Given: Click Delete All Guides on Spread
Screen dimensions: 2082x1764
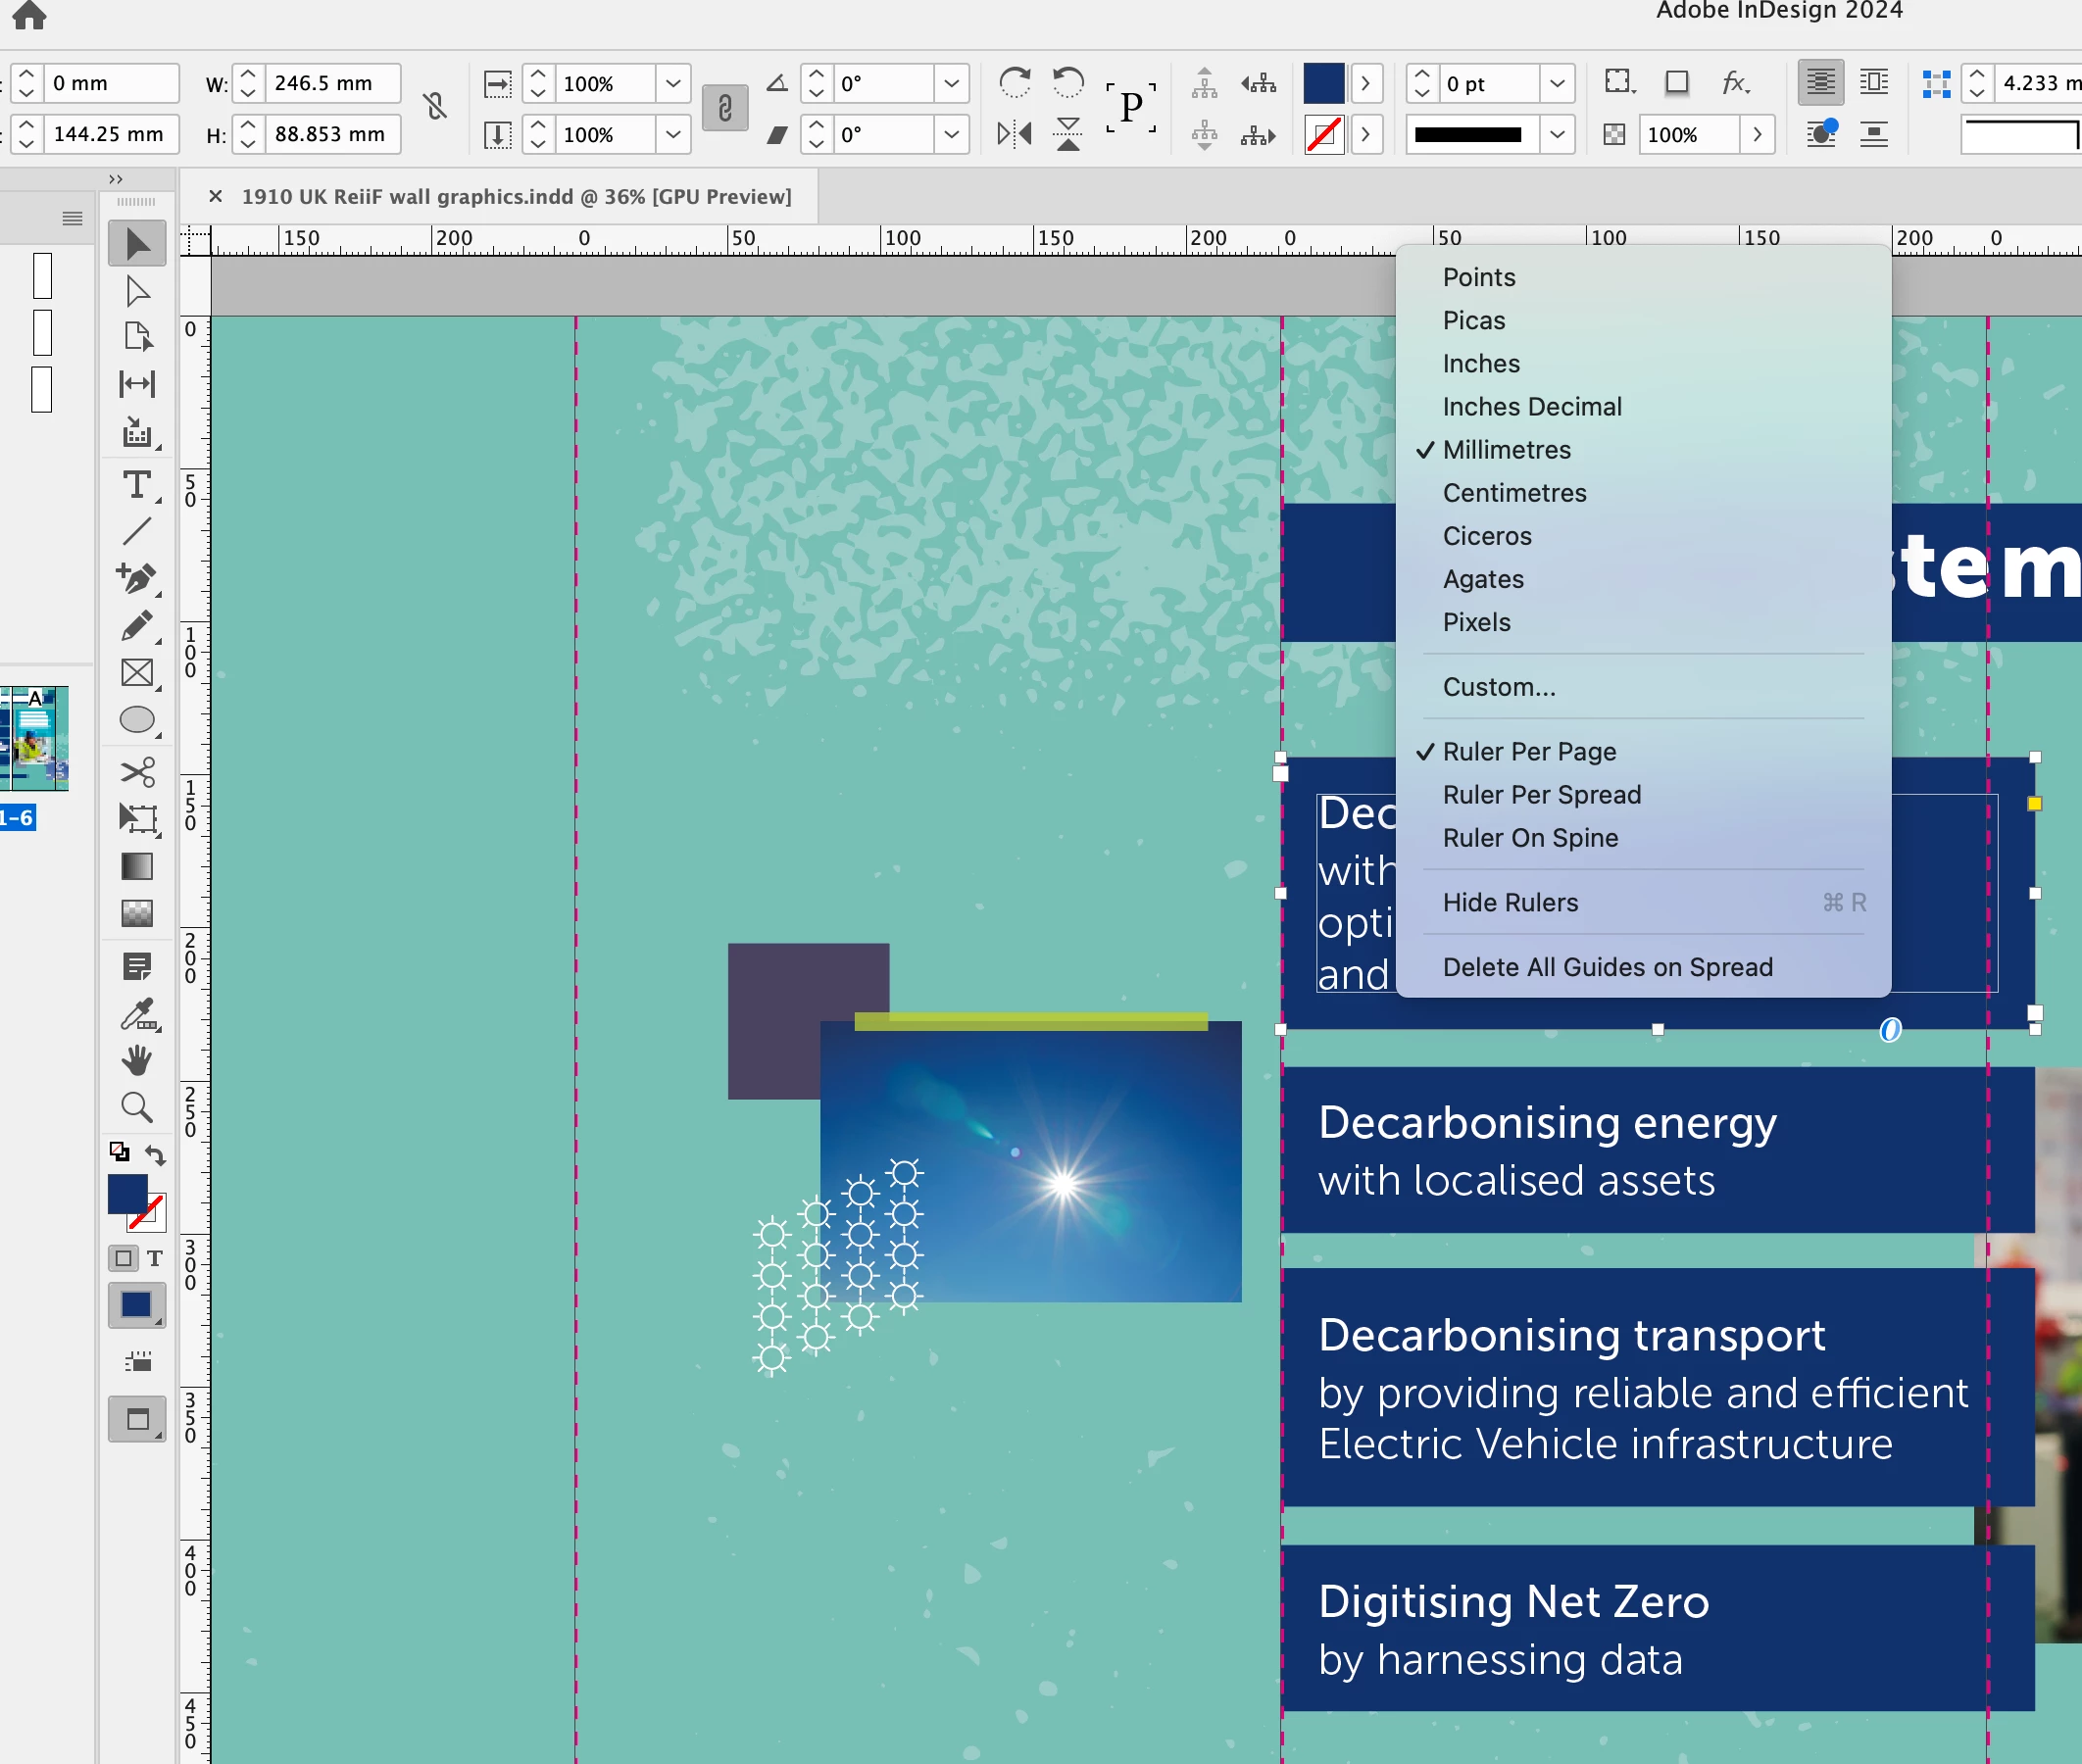Looking at the screenshot, I should tap(1607, 967).
